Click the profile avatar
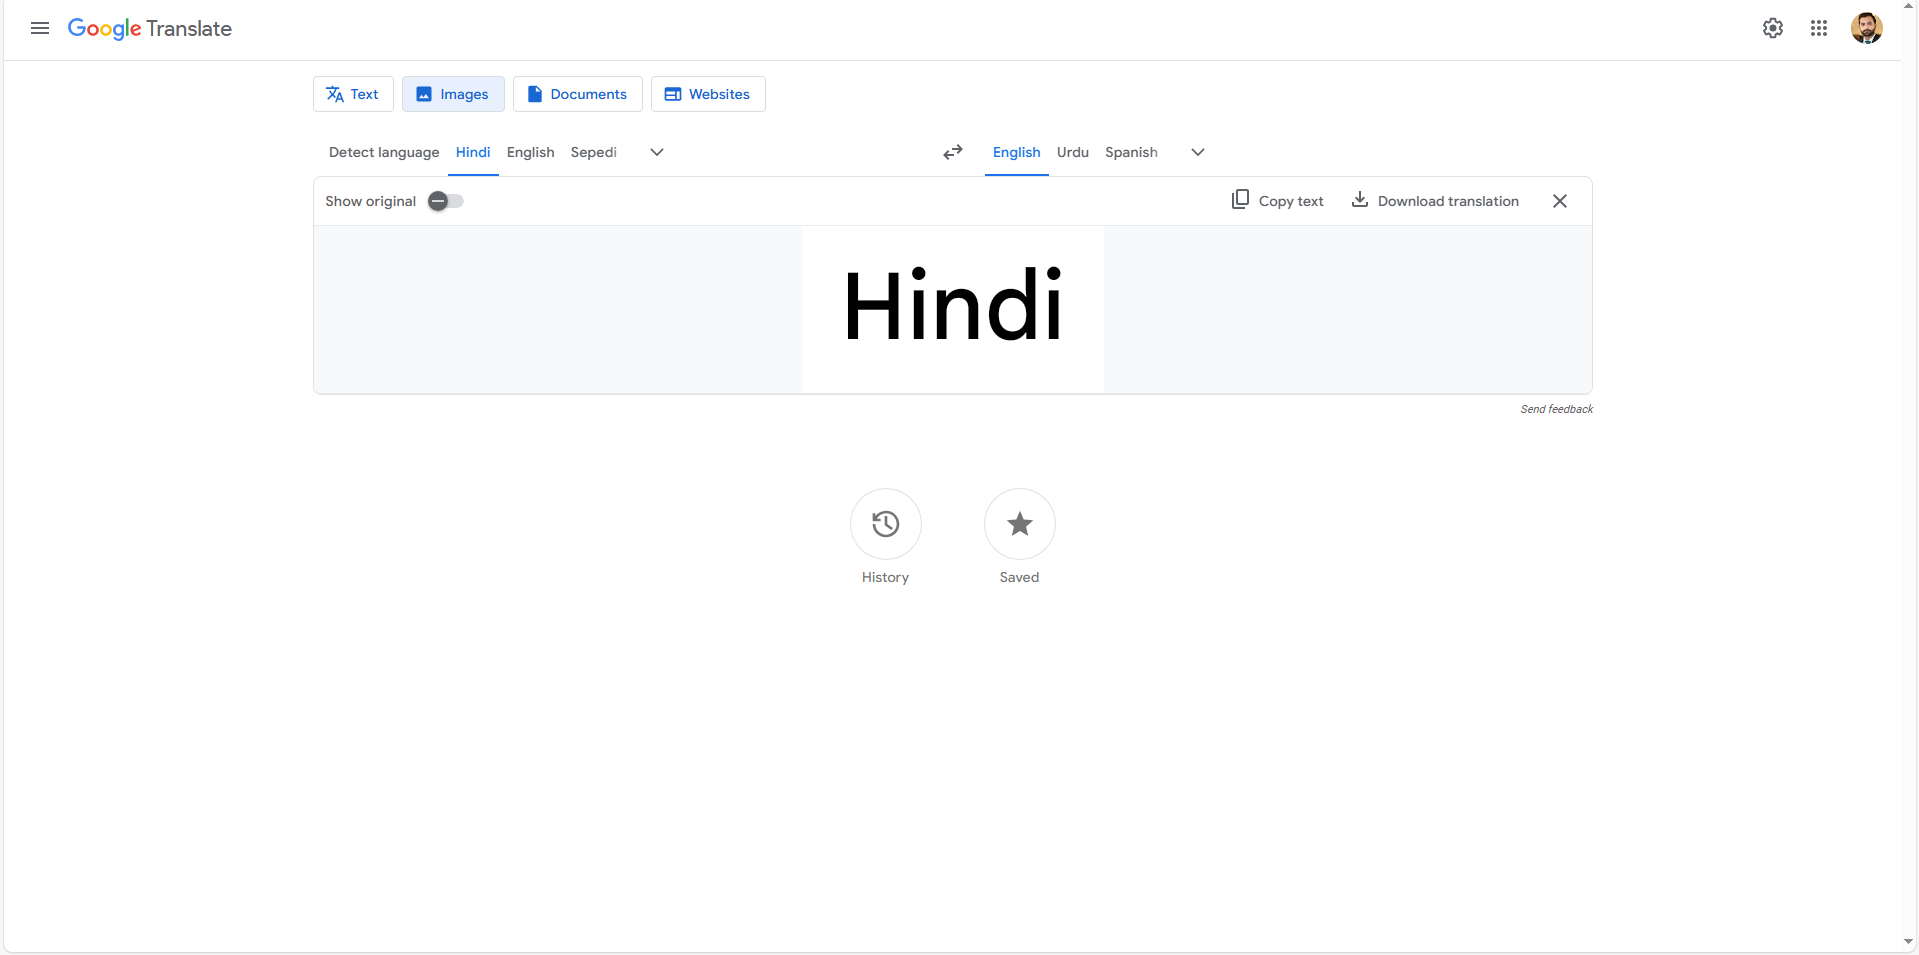The height and width of the screenshot is (955, 1919). pyautogui.click(x=1866, y=28)
